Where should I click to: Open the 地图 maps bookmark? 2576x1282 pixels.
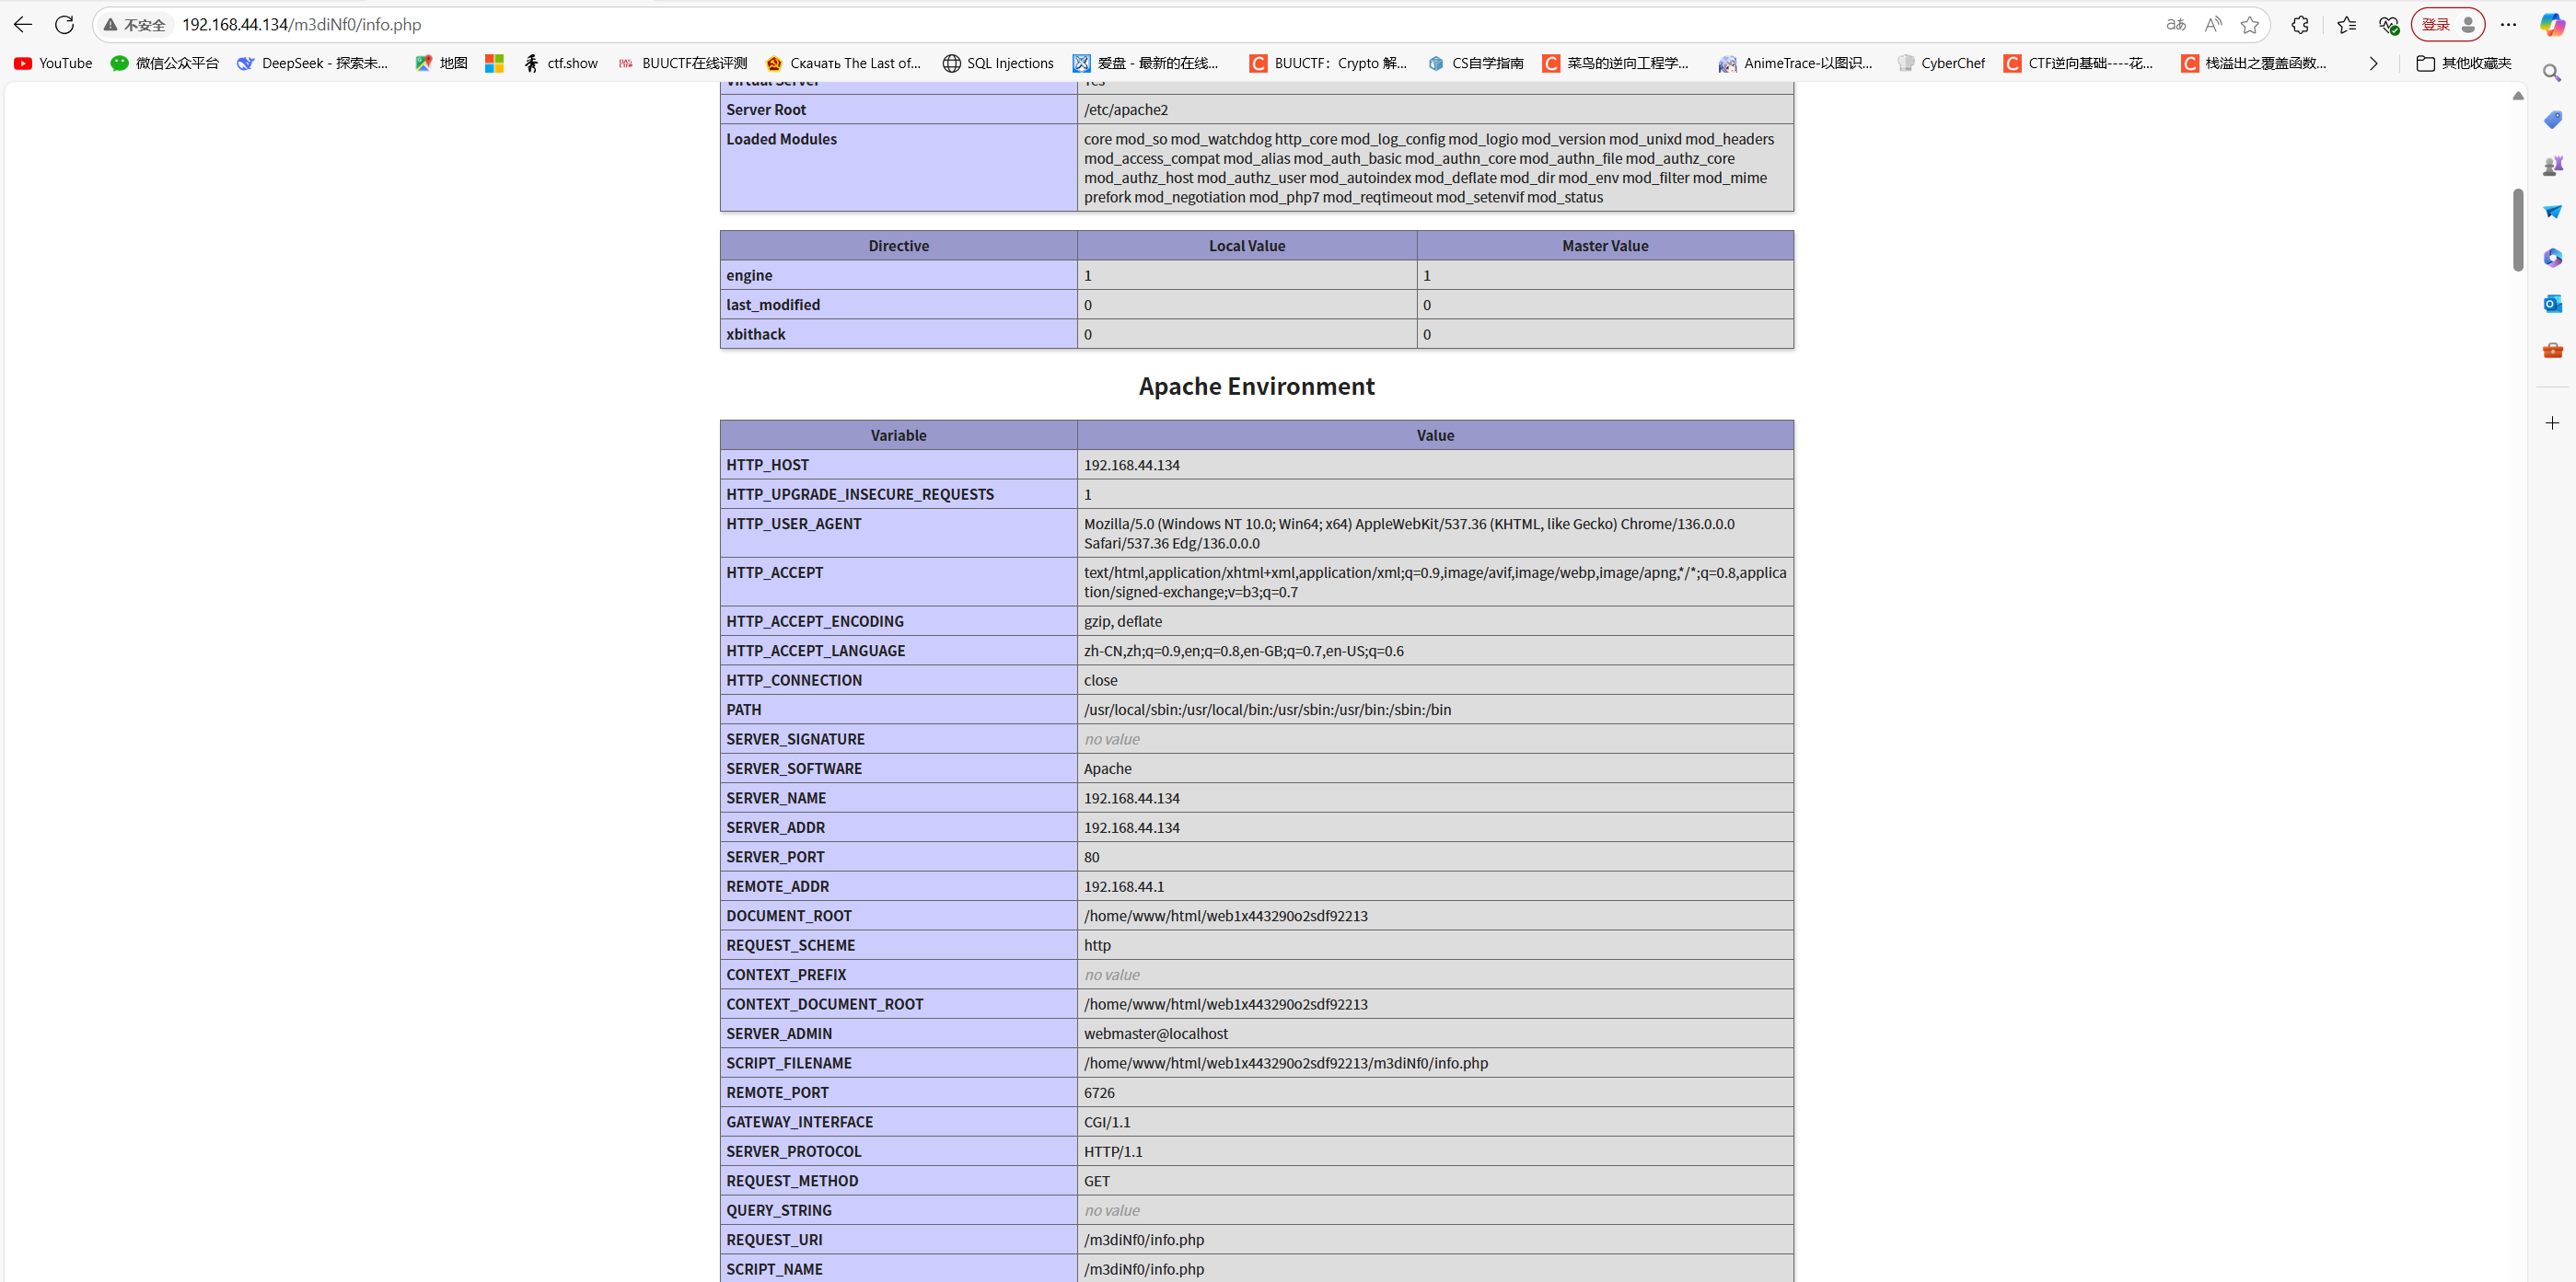coord(441,63)
